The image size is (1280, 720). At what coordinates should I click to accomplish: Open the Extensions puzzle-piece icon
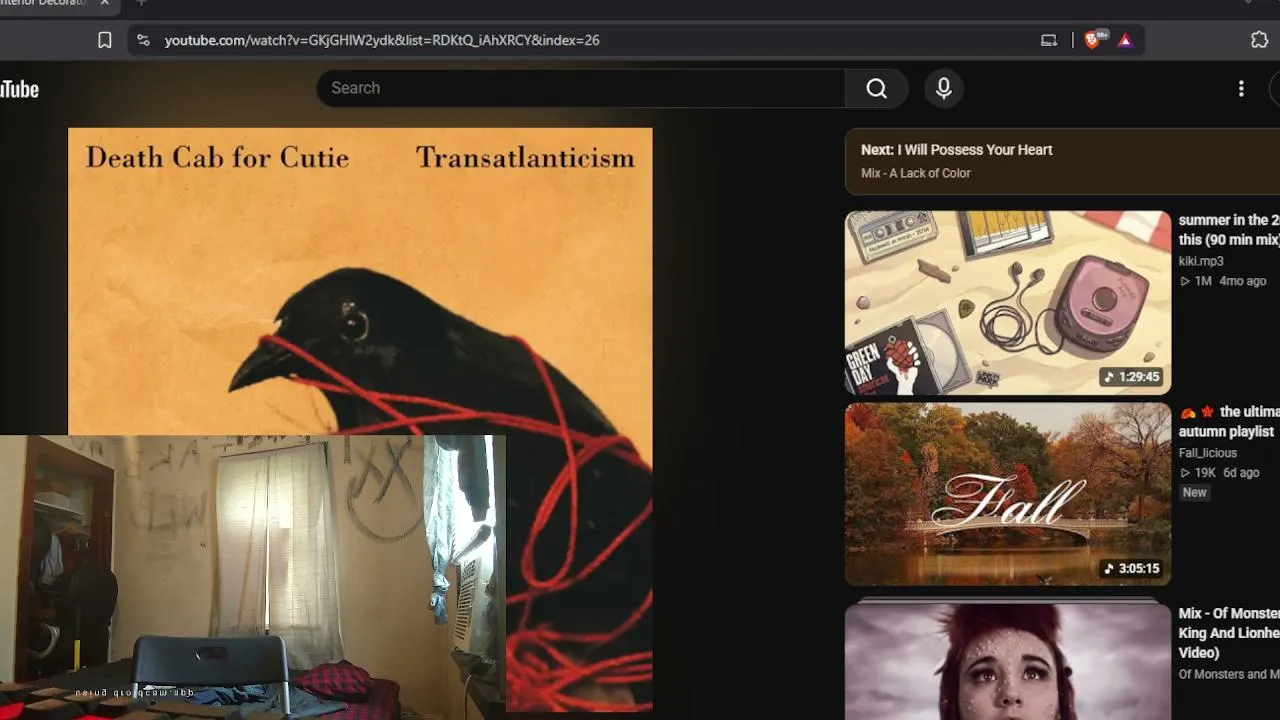click(x=1260, y=40)
